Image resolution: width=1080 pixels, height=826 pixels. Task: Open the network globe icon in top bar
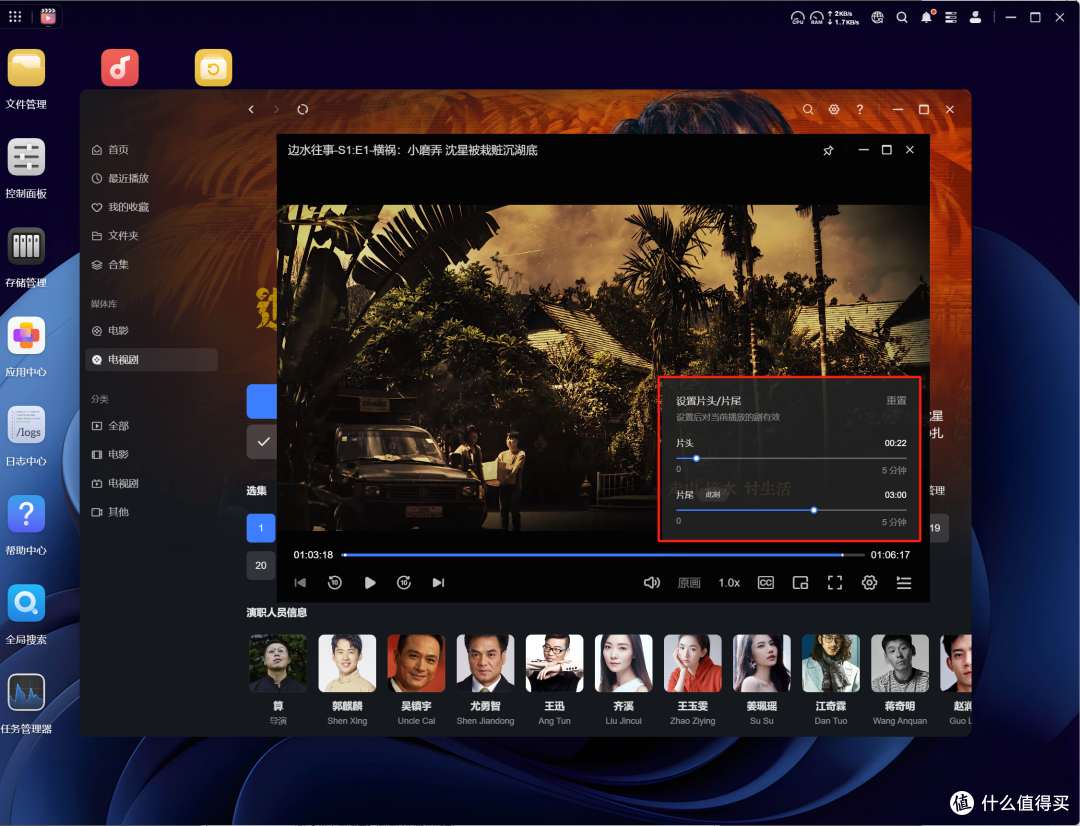(x=877, y=17)
